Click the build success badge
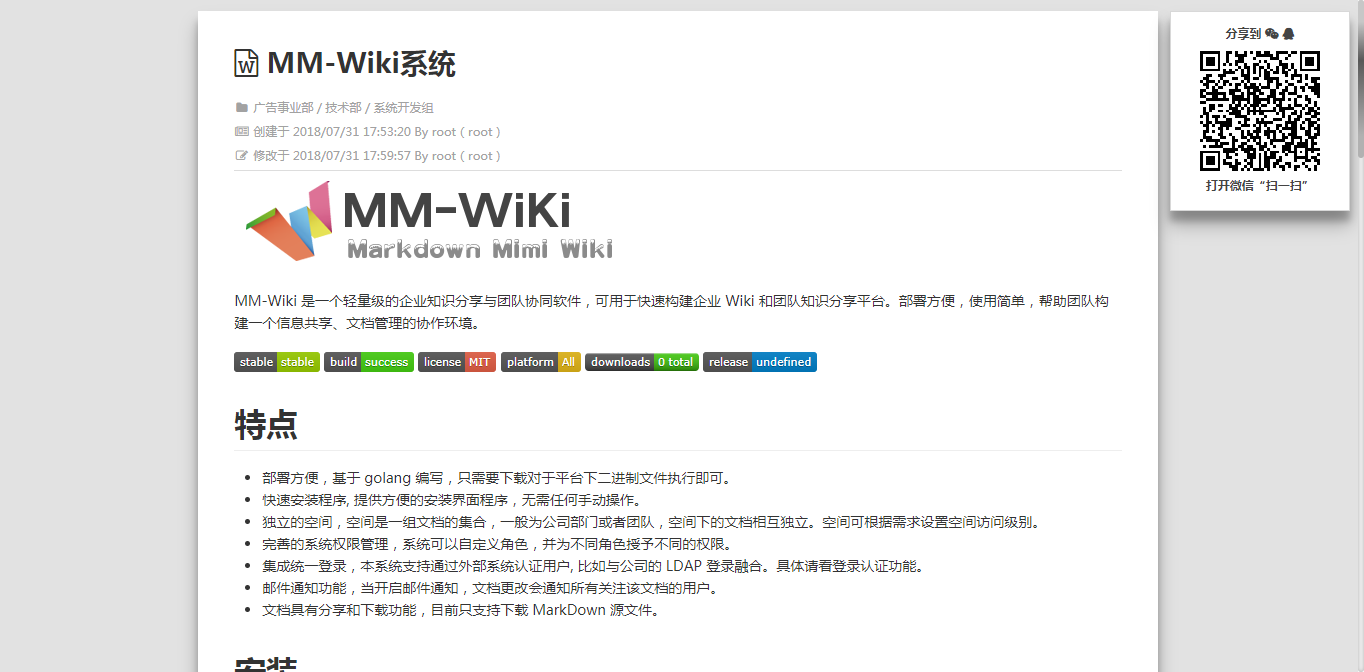Viewport: 1364px width, 672px height. pos(369,362)
